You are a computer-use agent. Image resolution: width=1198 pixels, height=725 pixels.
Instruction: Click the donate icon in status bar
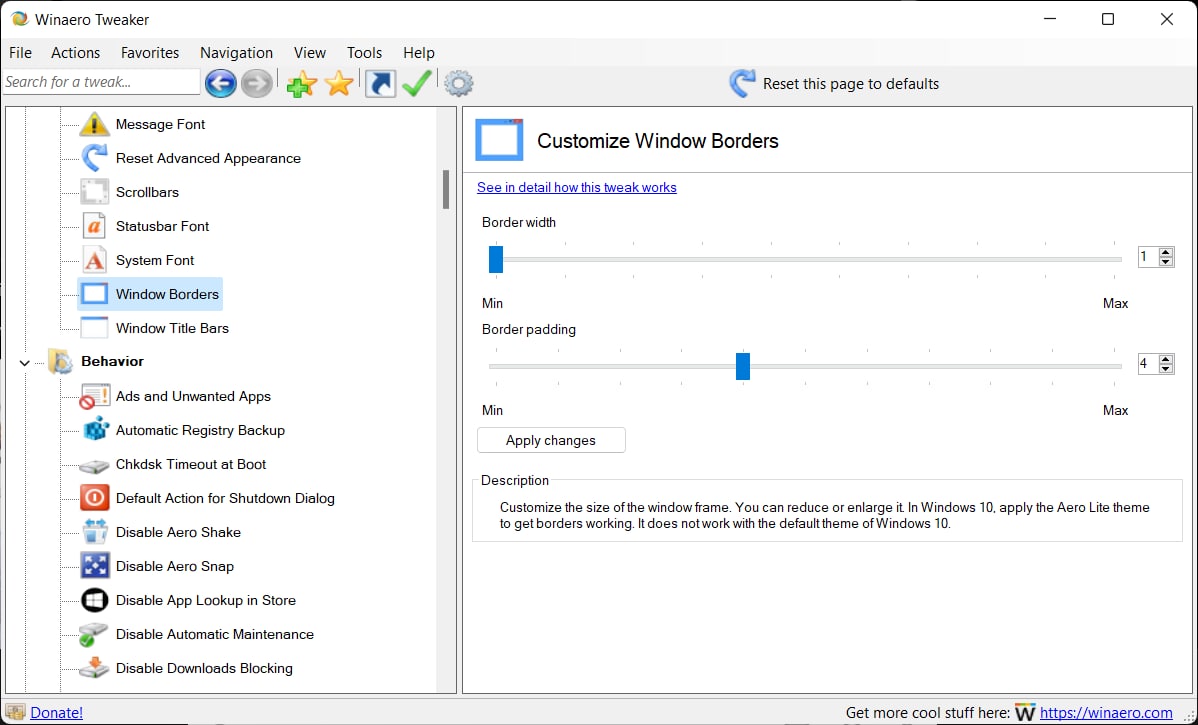coord(15,712)
